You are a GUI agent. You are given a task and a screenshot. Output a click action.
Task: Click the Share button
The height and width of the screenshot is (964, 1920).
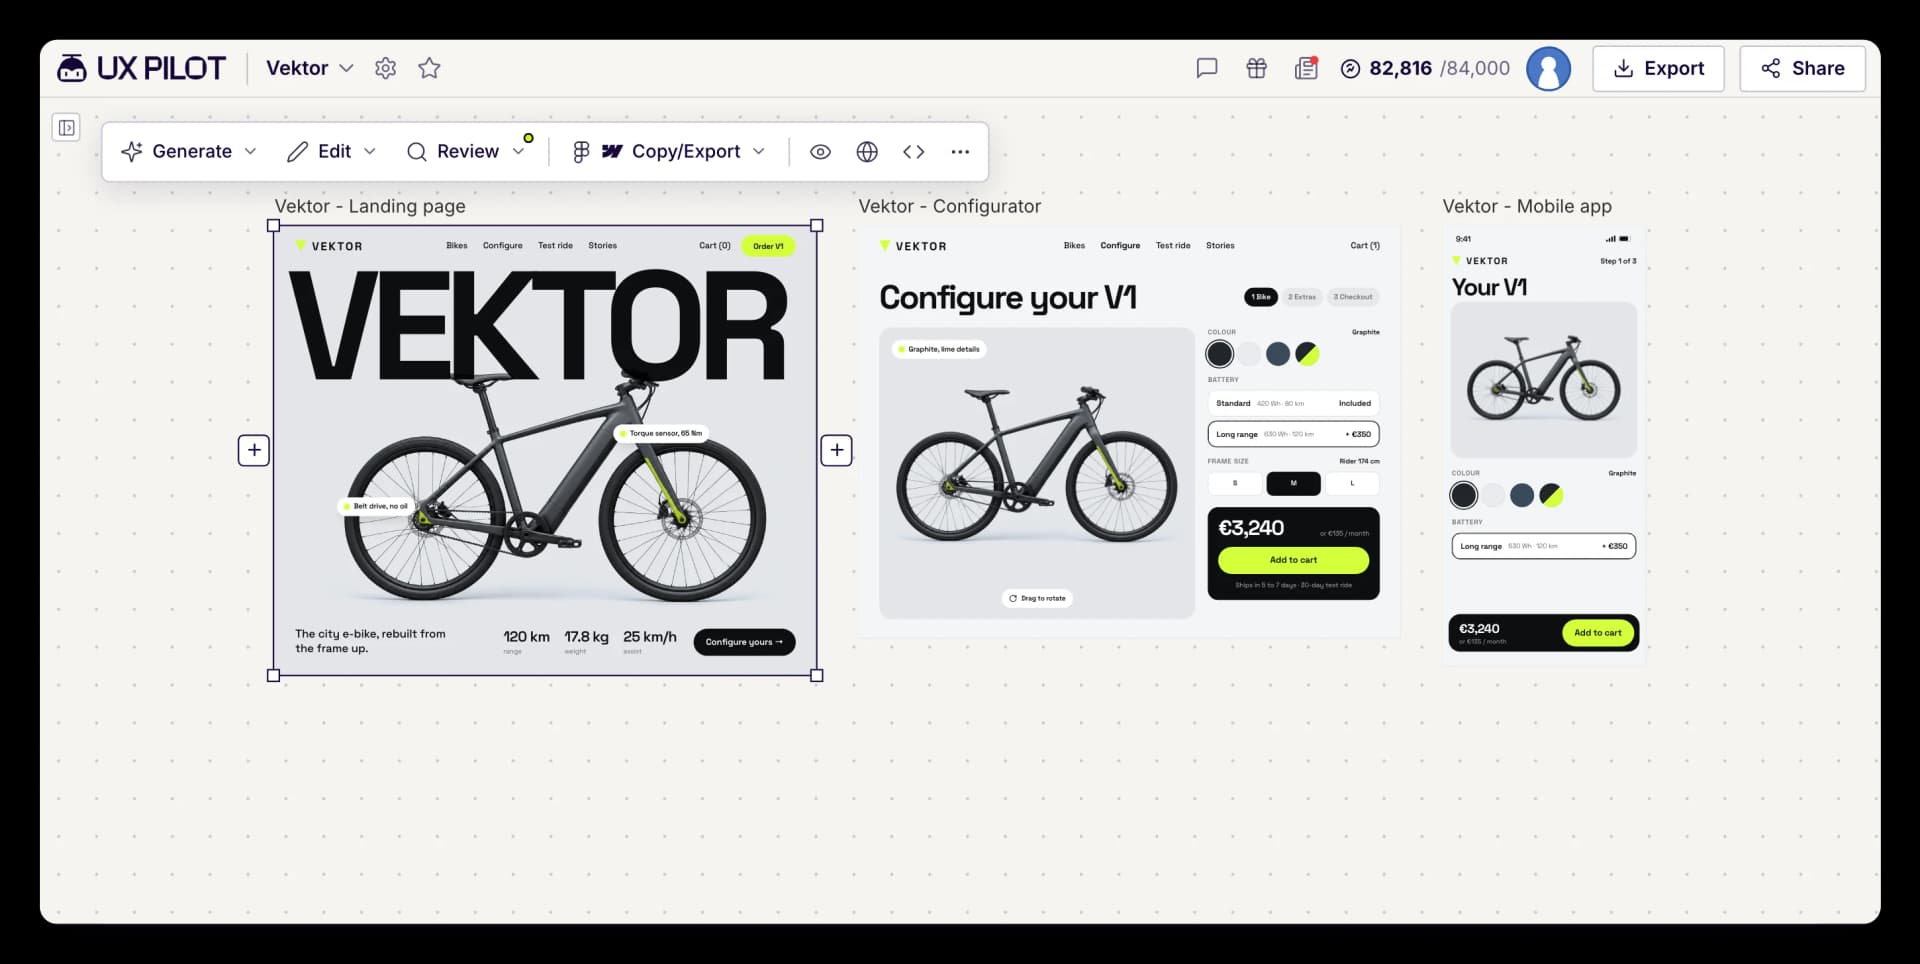1802,68
